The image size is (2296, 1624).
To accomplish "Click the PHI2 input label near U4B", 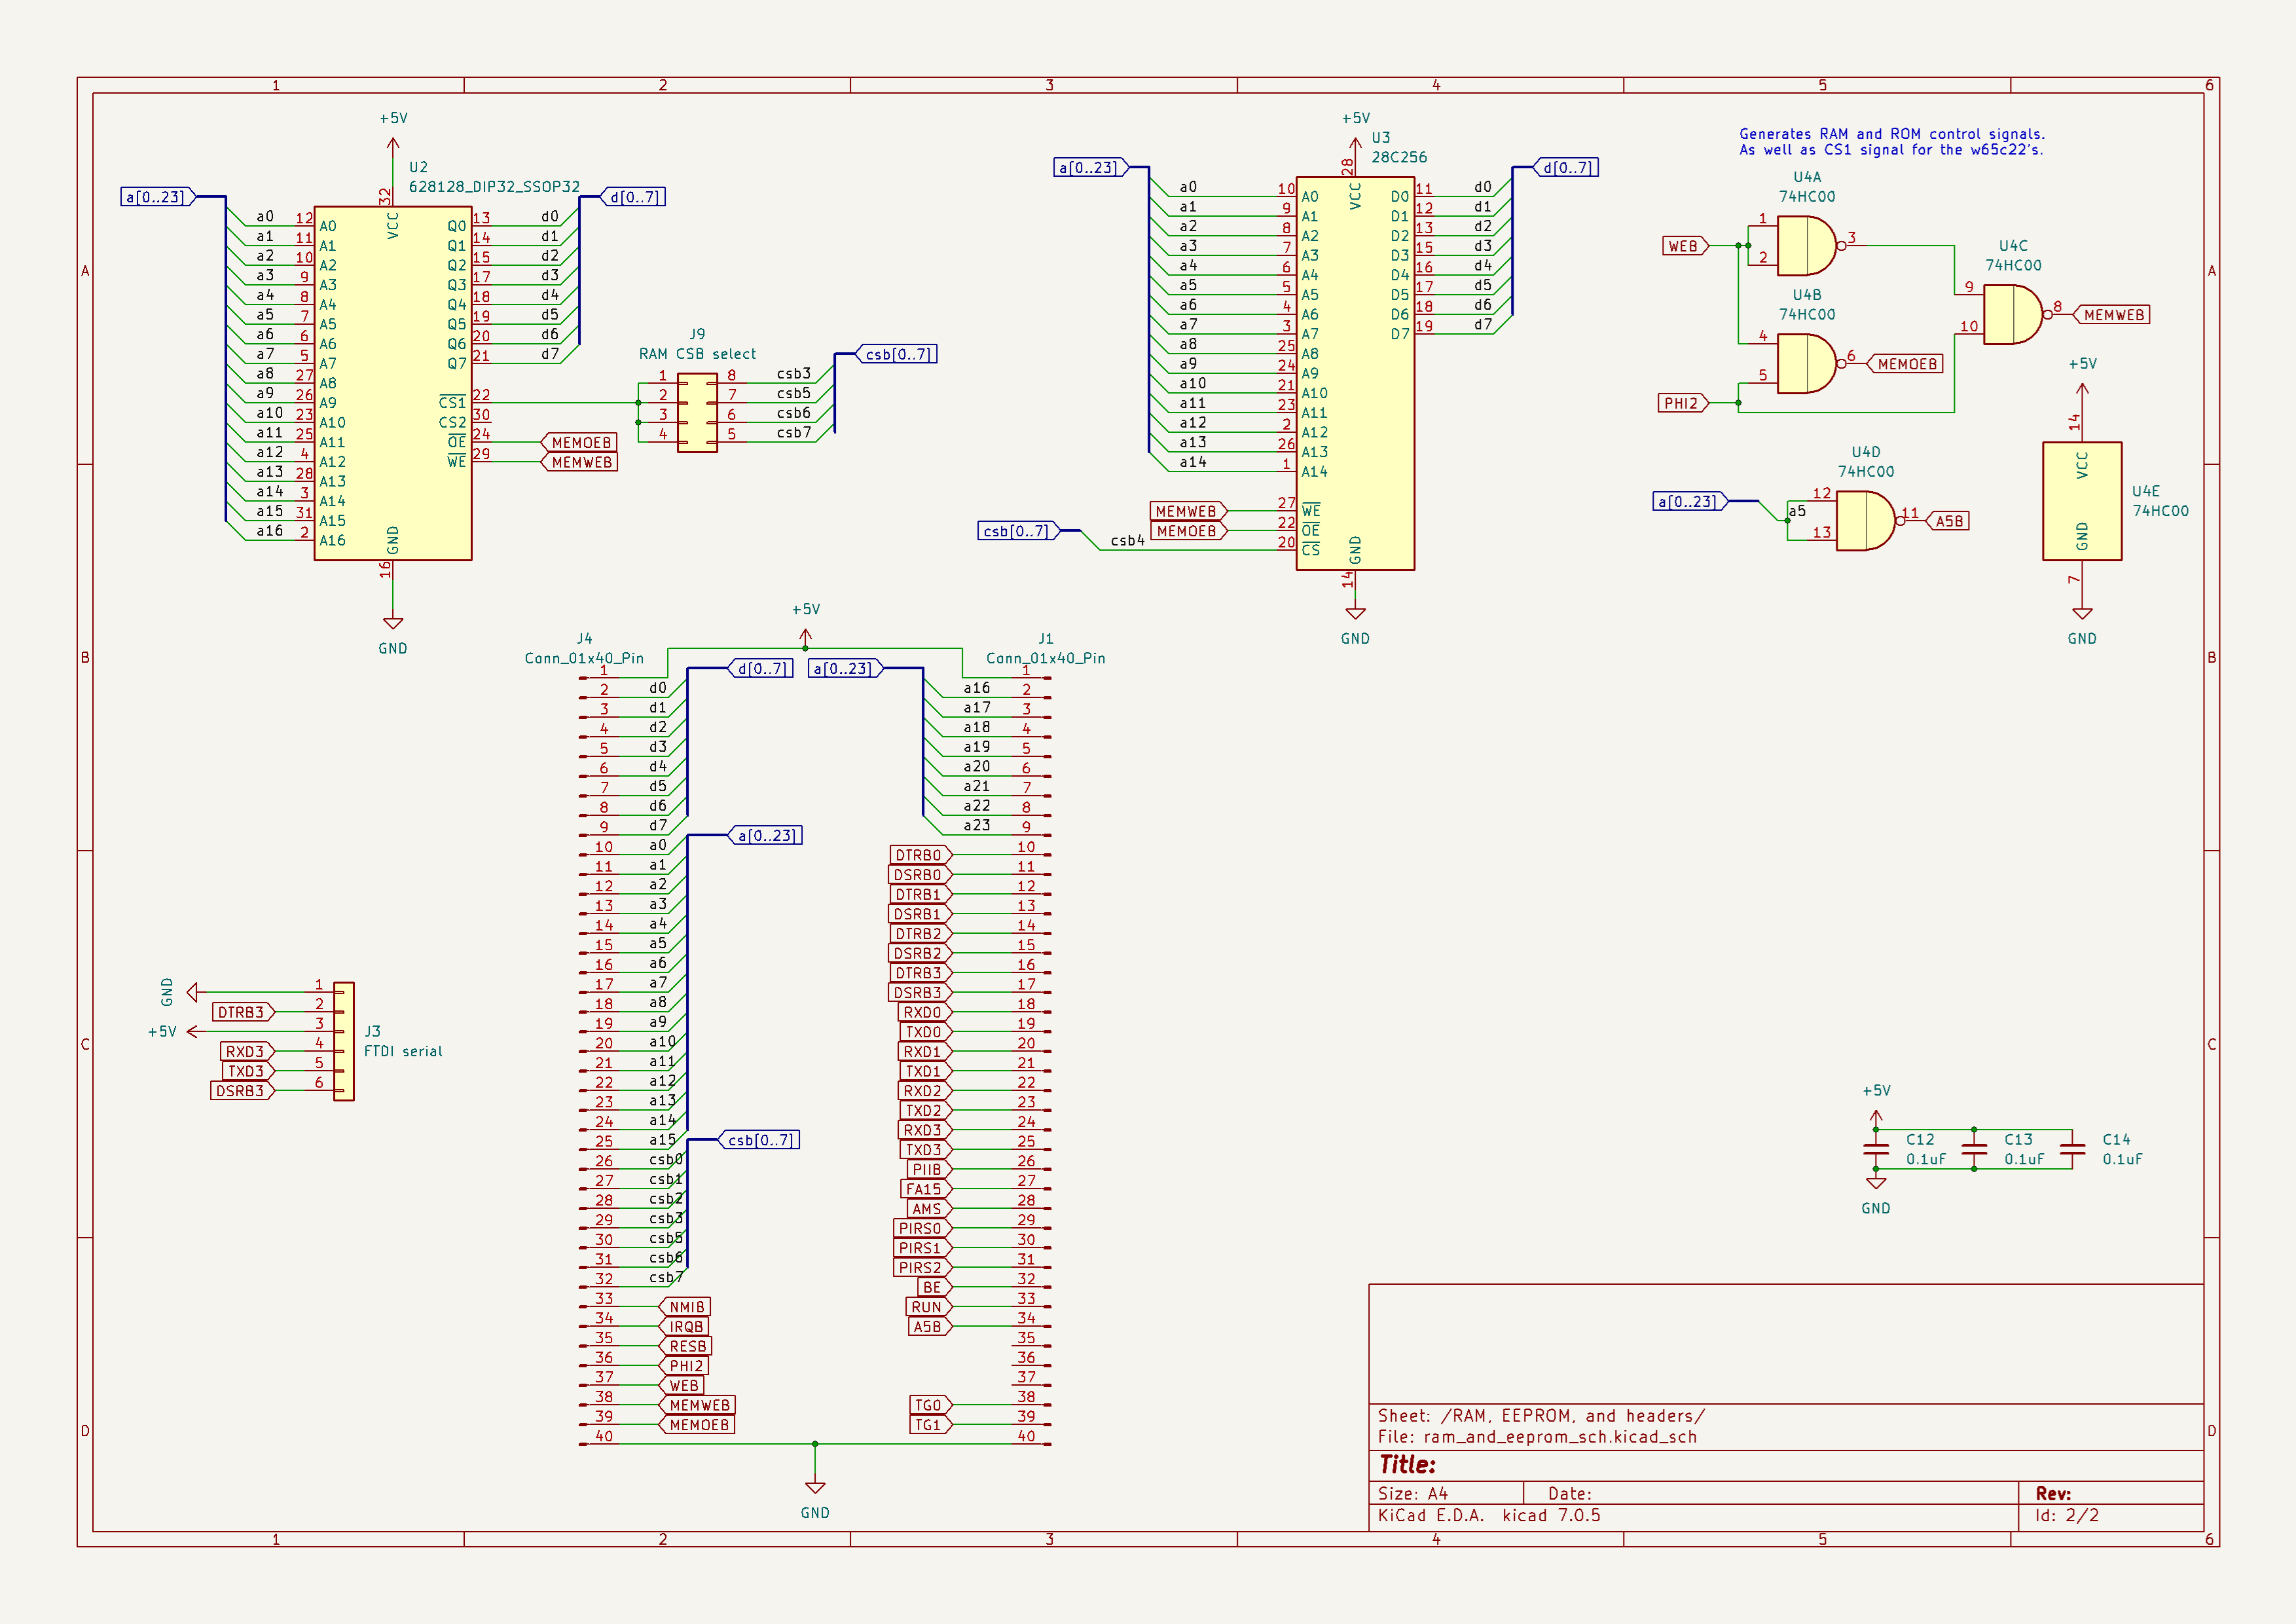I will coord(1681,403).
